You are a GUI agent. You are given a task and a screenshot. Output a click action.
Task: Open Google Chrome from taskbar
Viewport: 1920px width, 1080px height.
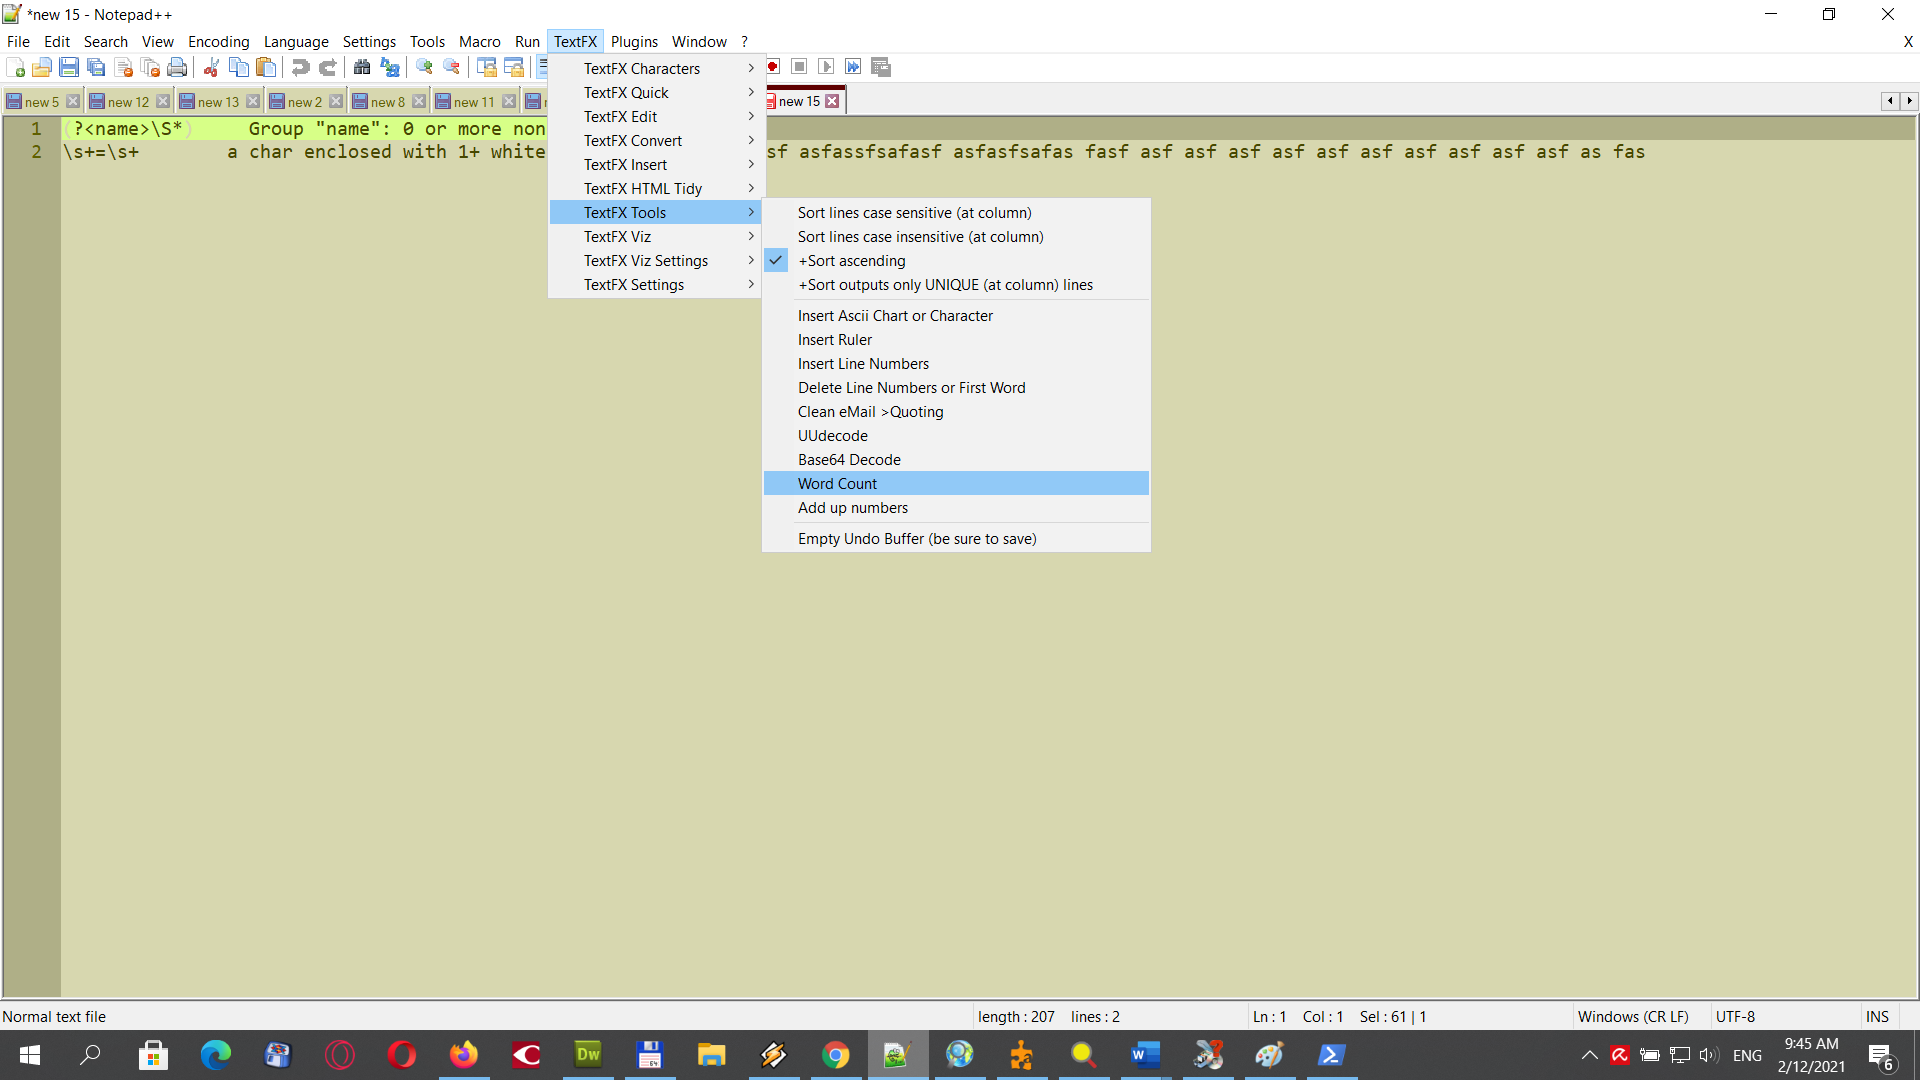835,1055
